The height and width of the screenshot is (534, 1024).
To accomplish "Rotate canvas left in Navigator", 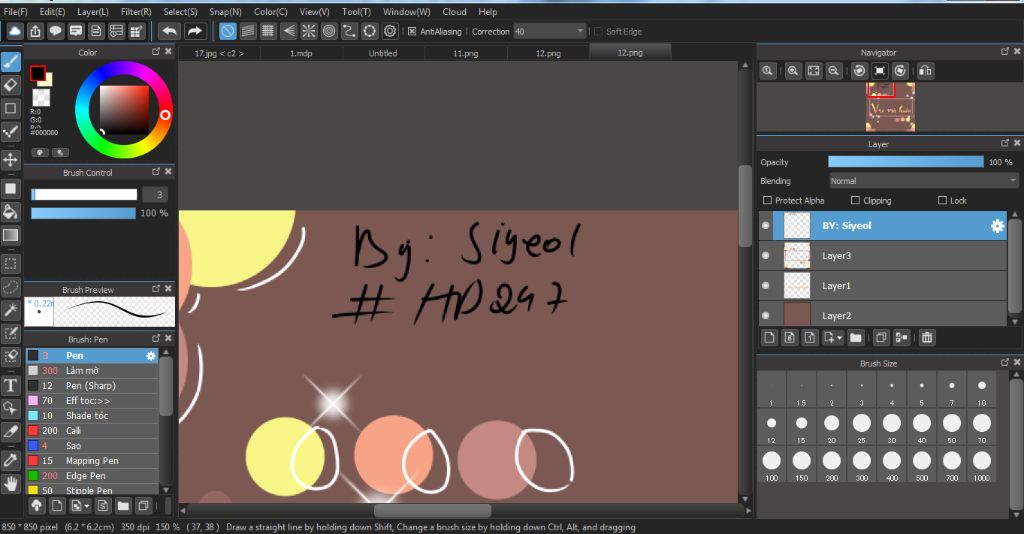I will point(859,71).
